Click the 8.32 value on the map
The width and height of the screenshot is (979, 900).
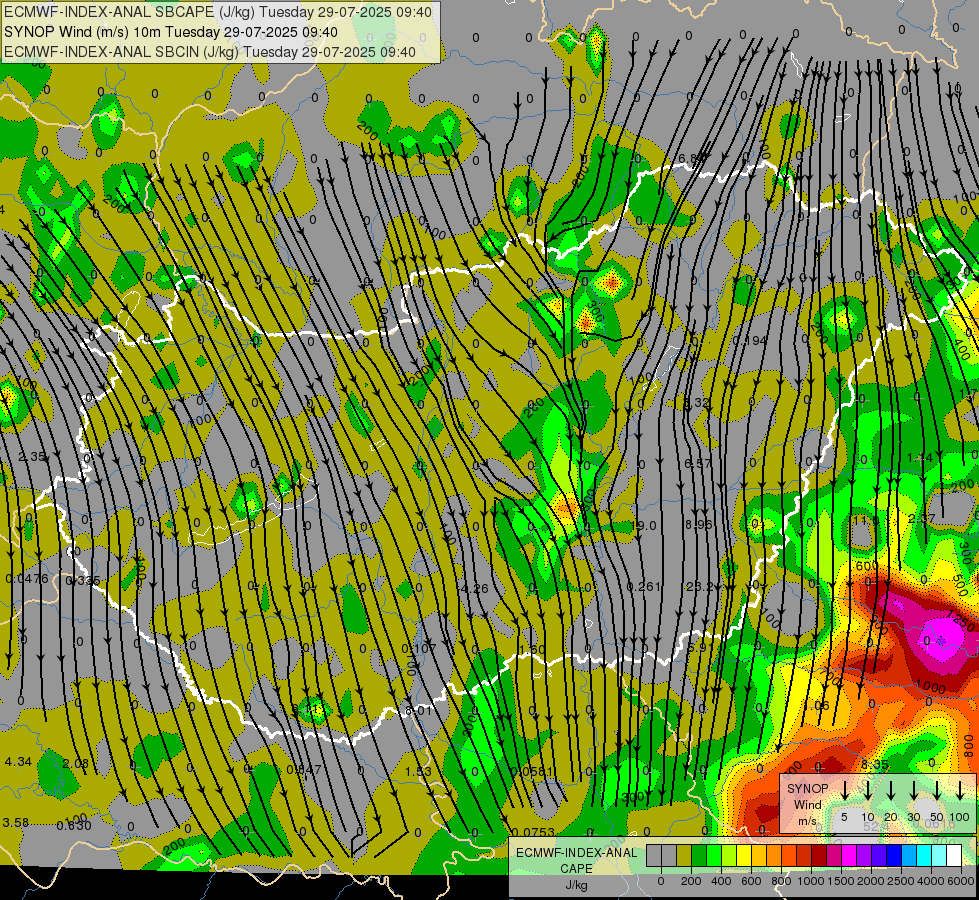[x=697, y=403]
